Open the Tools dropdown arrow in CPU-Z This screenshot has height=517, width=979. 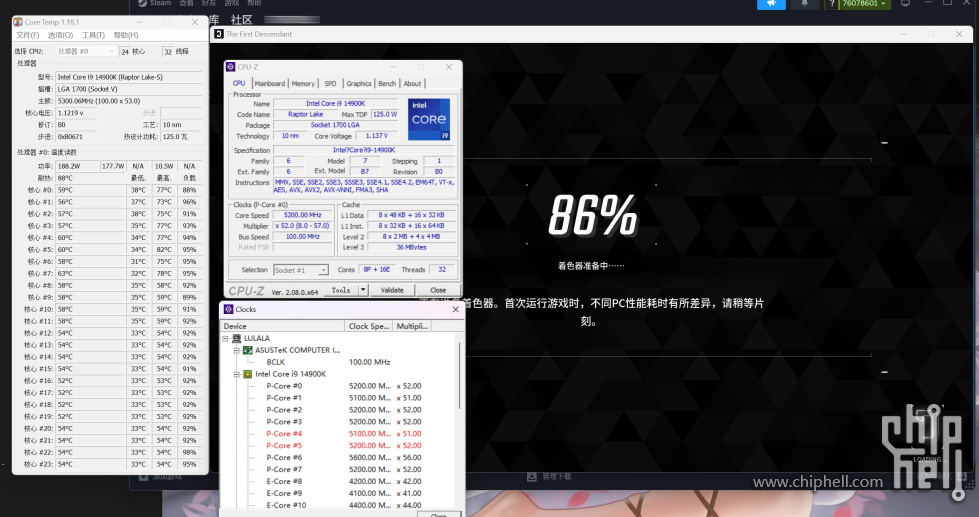pyautogui.click(x=363, y=290)
